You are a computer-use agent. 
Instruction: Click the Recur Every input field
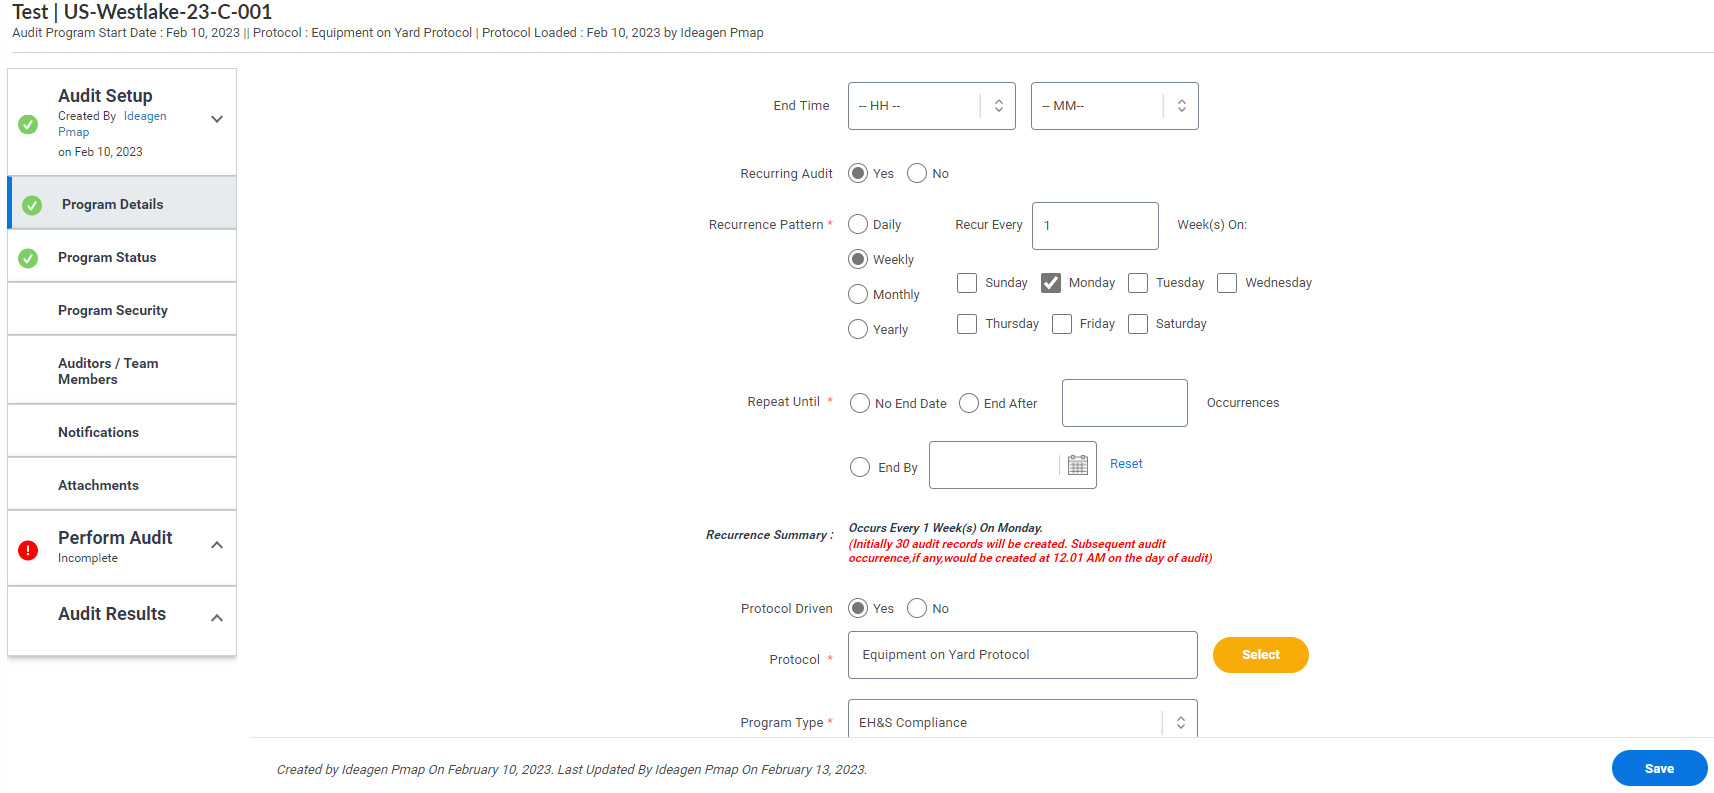pyautogui.click(x=1095, y=226)
